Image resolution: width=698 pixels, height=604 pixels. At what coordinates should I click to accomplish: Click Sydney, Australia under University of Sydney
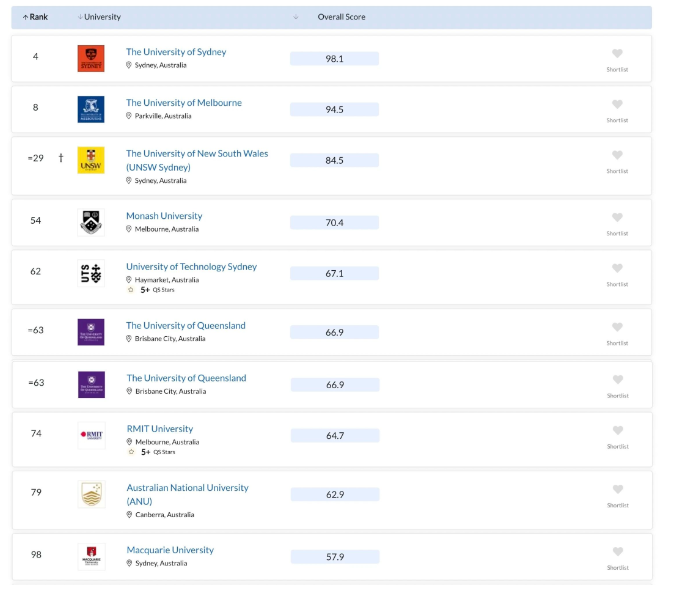pyautogui.click(x=161, y=65)
